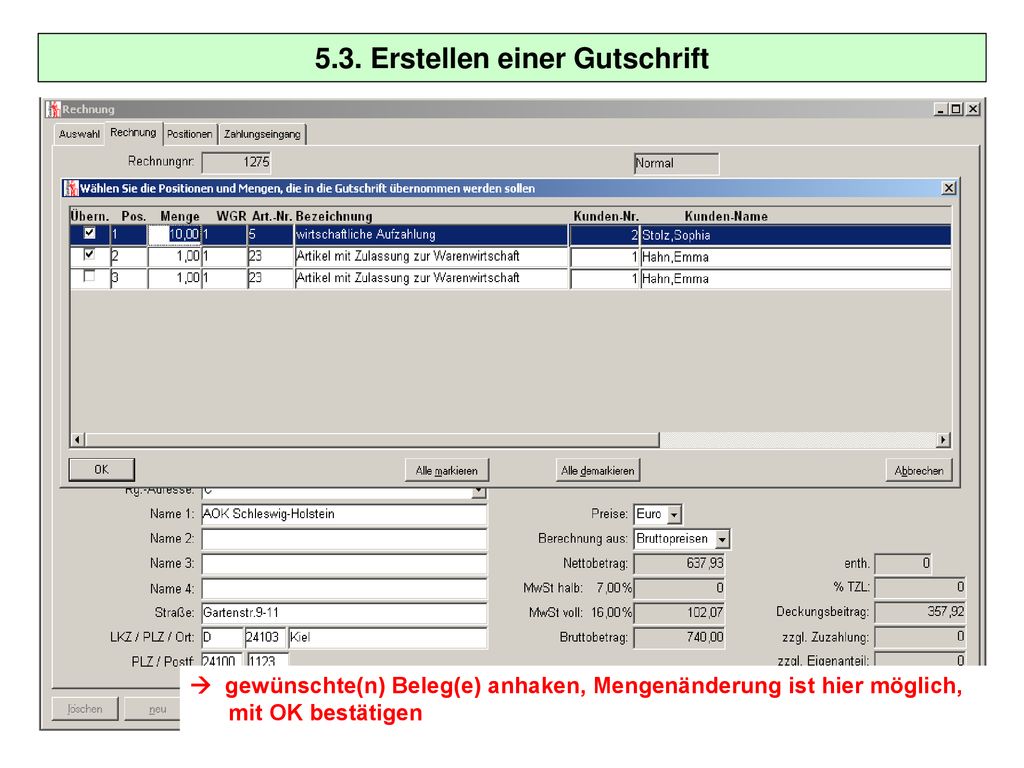Open the Preise Euro dropdown
The width and height of the screenshot is (1024, 768).
tap(675, 515)
